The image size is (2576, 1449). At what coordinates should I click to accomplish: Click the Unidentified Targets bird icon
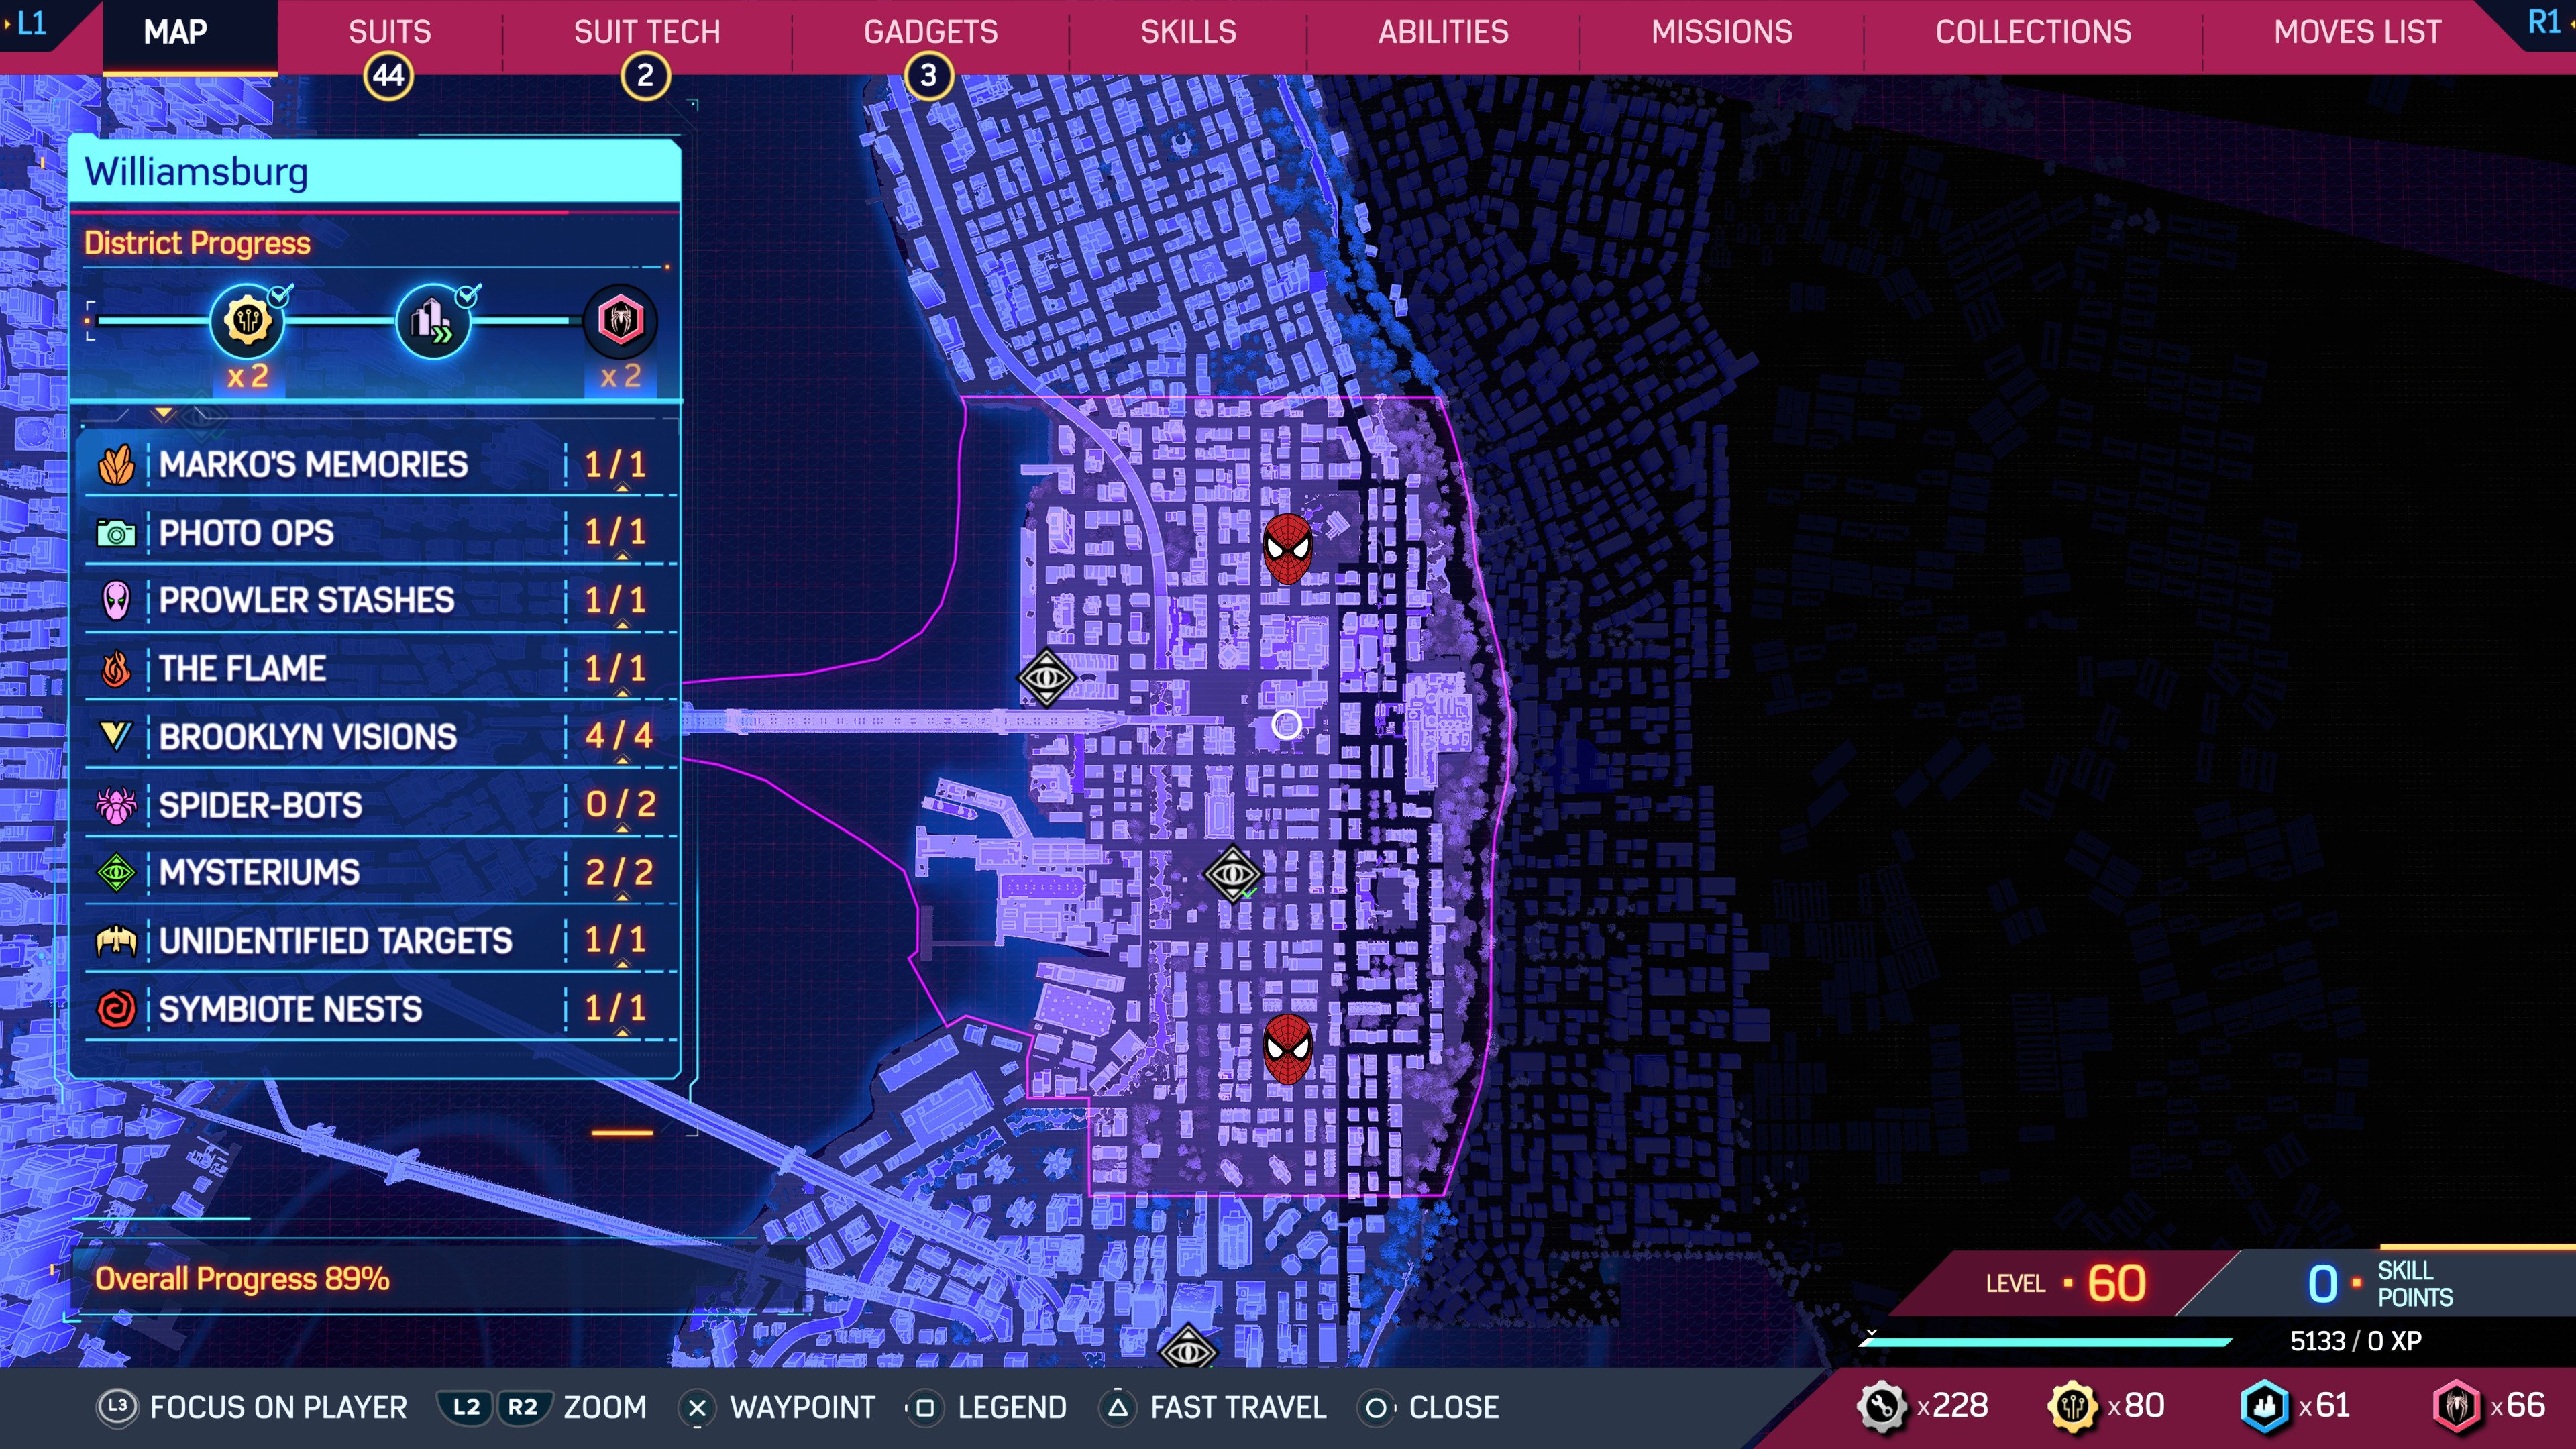click(x=116, y=941)
